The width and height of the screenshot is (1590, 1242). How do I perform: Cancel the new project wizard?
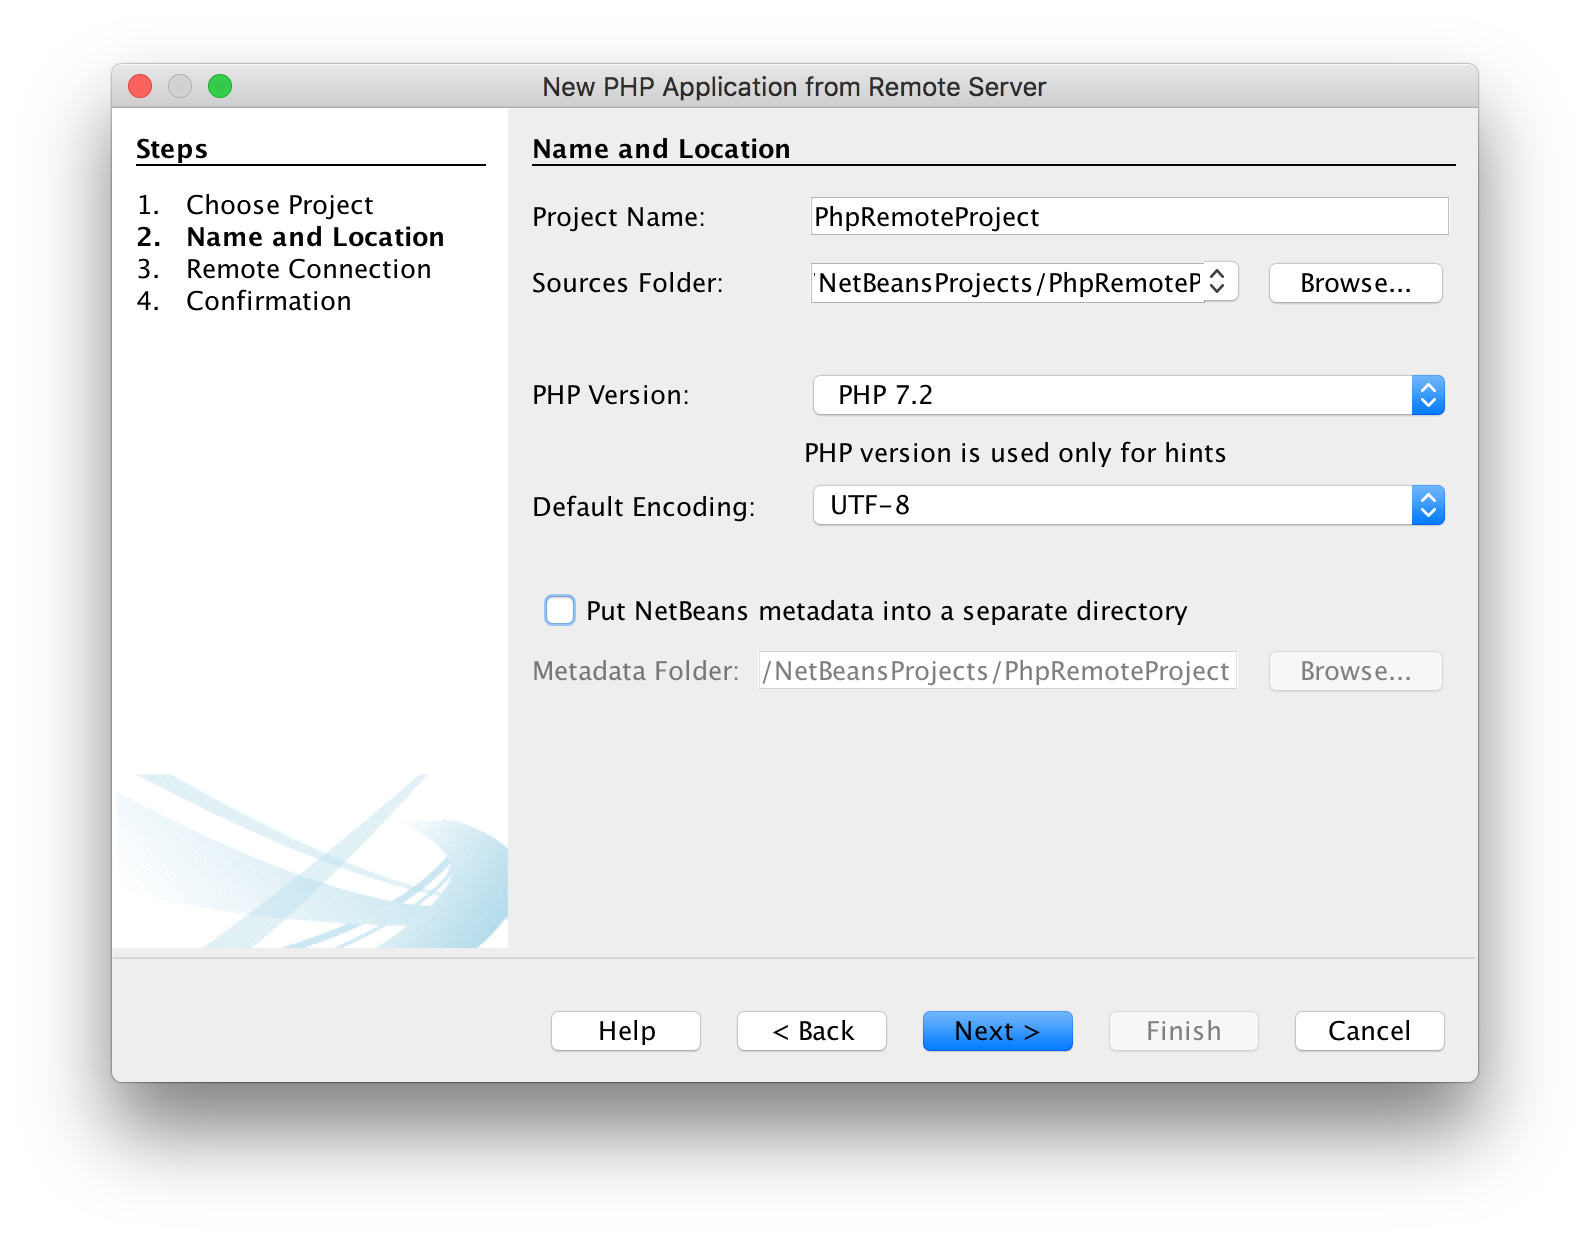(x=1370, y=1031)
